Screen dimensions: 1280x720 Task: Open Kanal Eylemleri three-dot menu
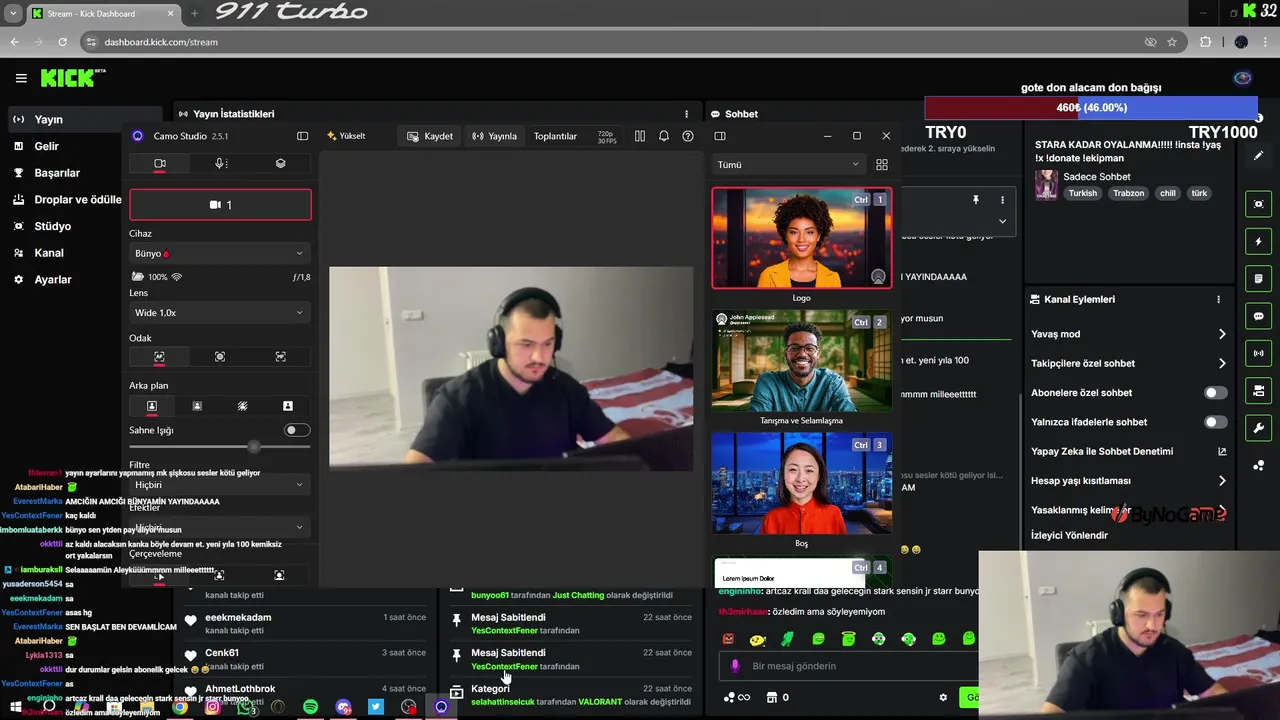pyautogui.click(x=1218, y=299)
